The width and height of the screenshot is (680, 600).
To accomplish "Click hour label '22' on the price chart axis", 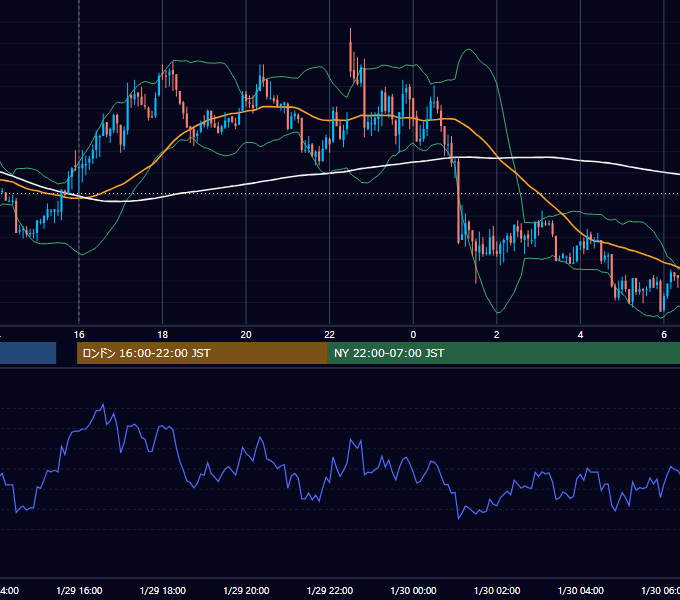I will 330,335.
